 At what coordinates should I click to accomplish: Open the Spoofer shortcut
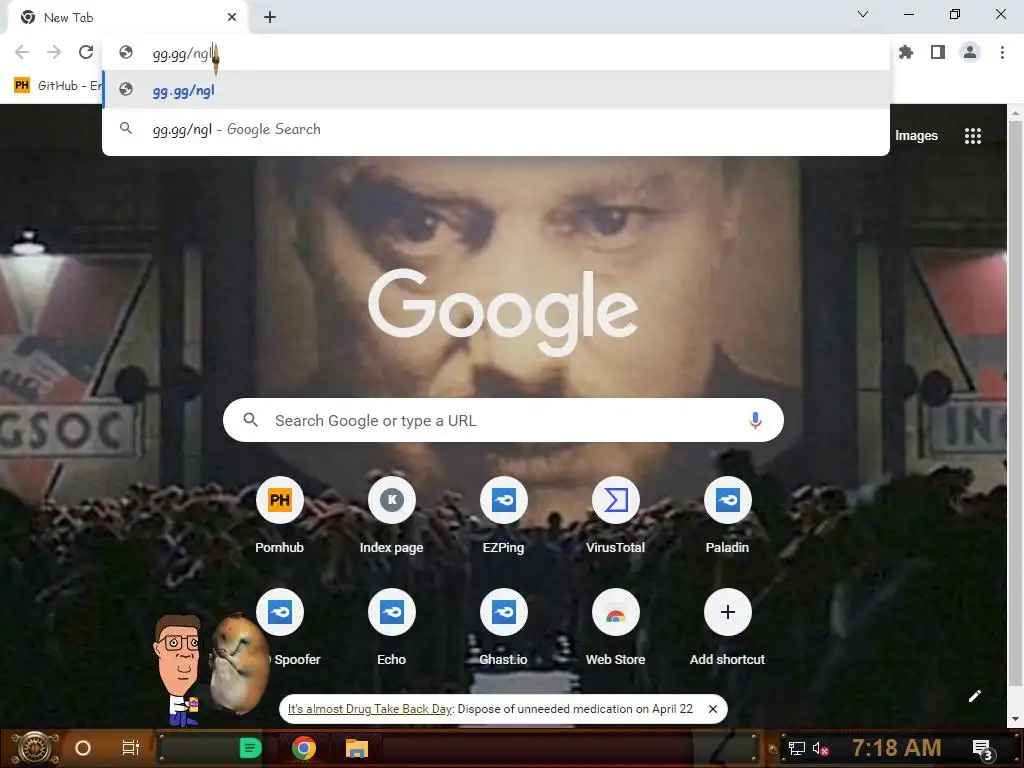point(280,628)
